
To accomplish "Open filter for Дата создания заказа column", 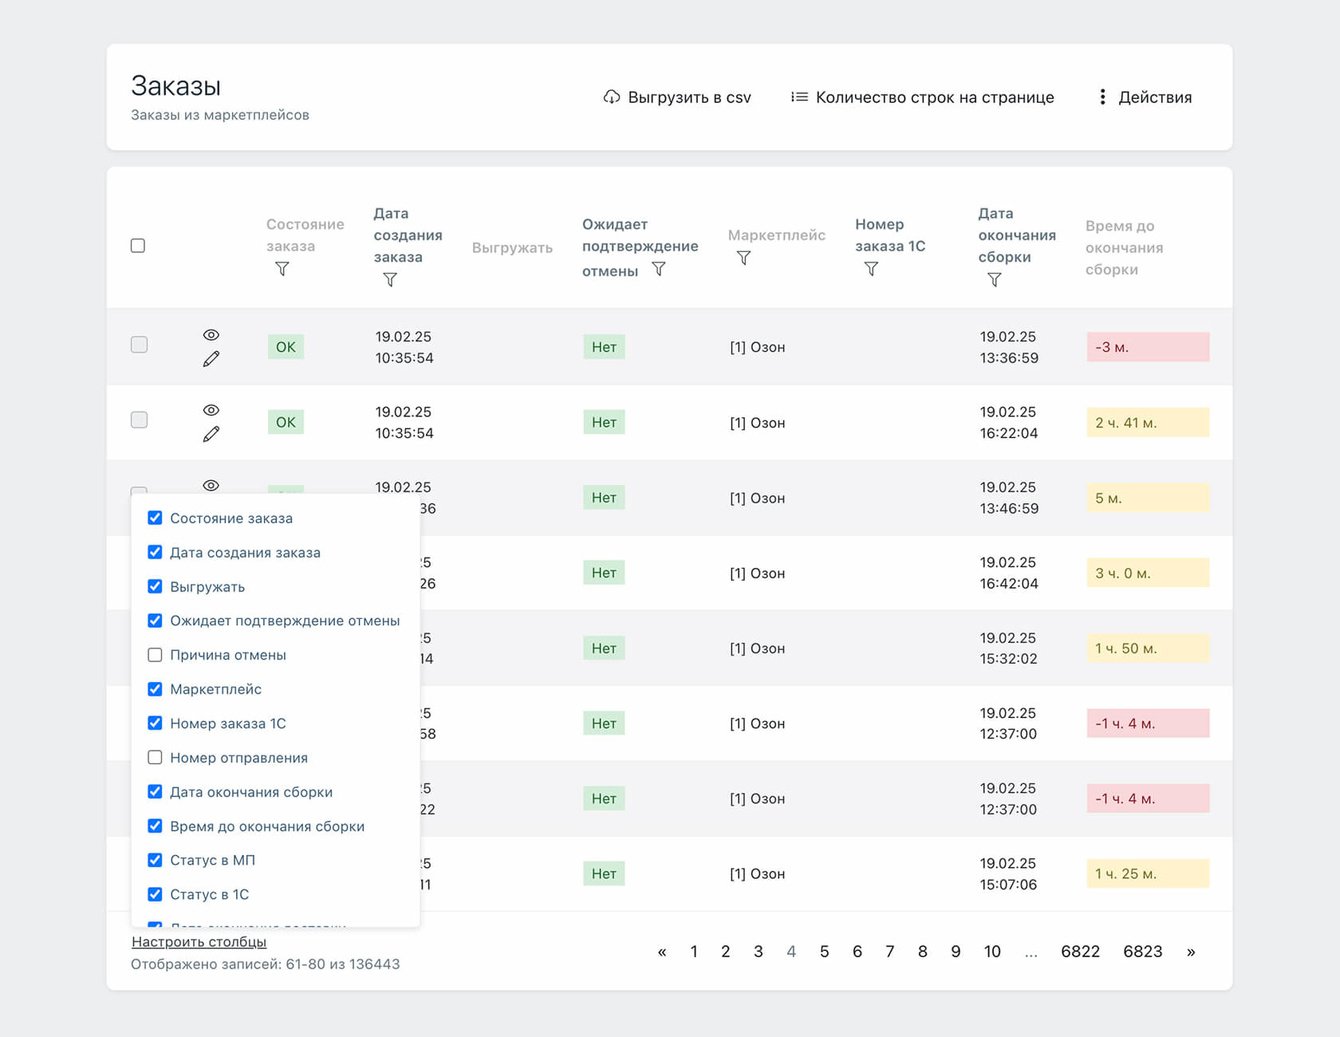I will pyautogui.click(x=390, y=280).
